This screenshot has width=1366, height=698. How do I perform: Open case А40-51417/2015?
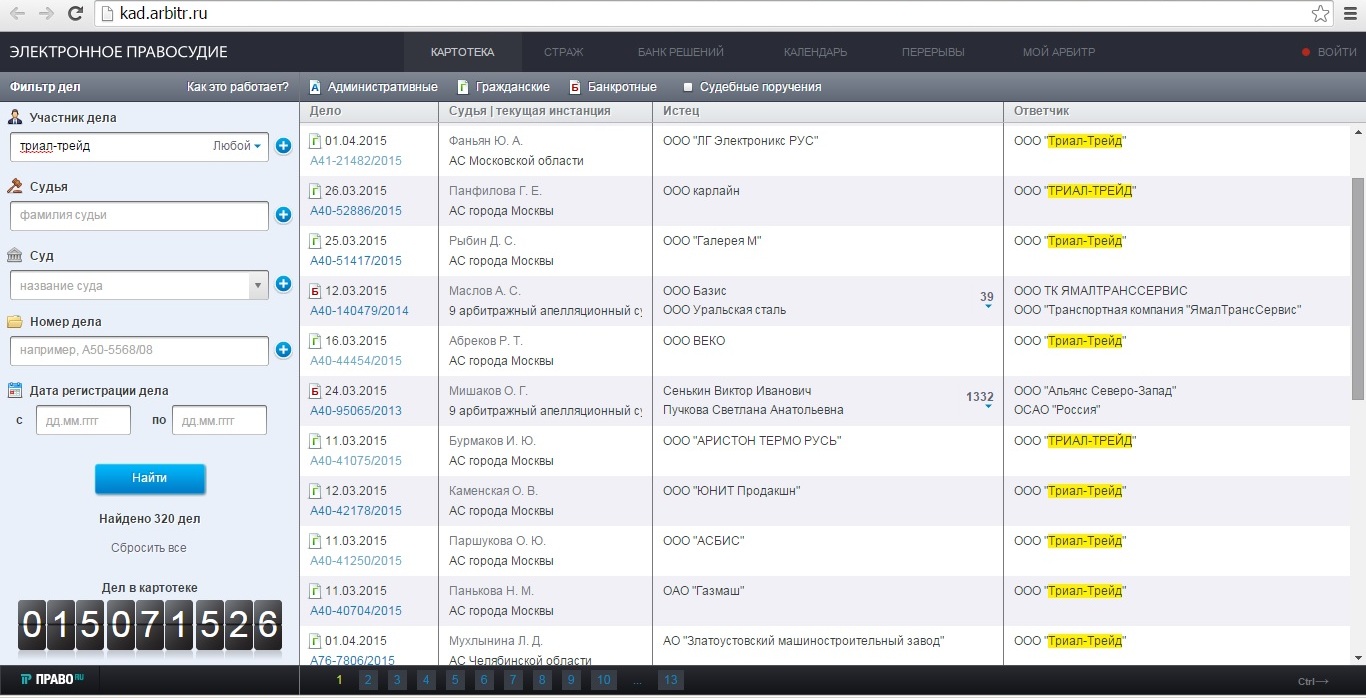point(356,261)
